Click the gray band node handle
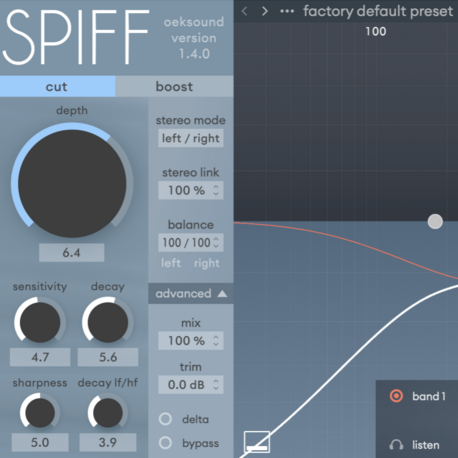 [435, 222]
